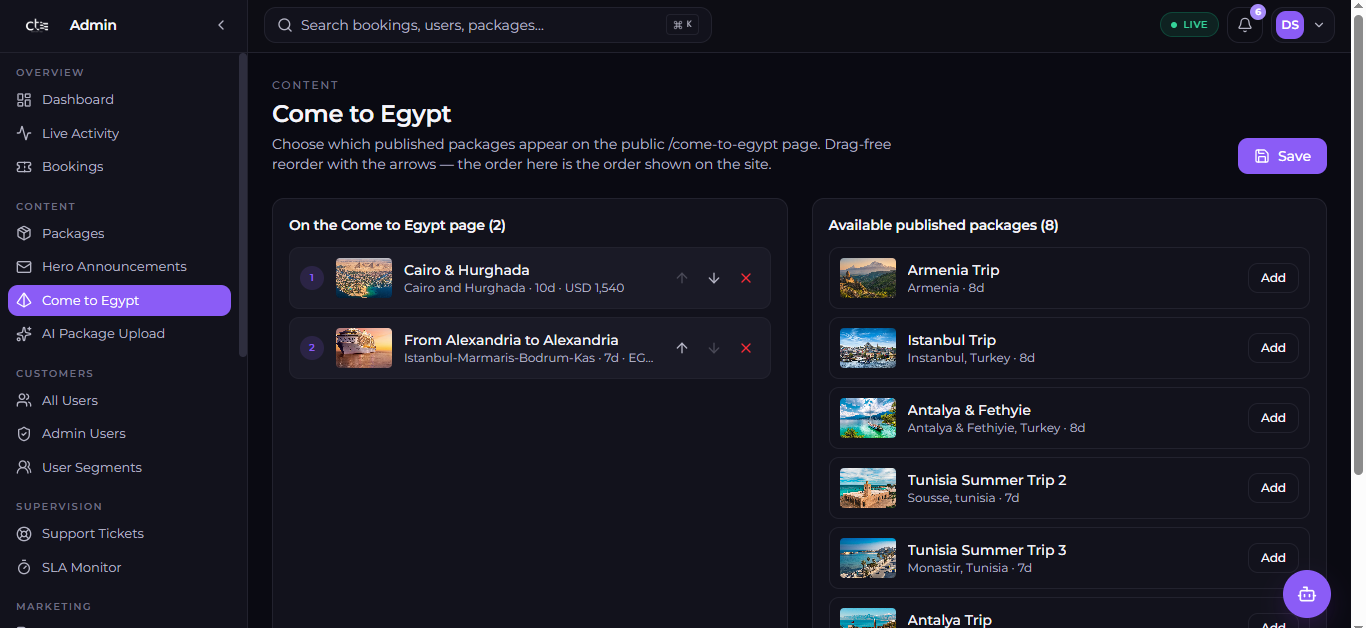Open the Bookings section
1366x628 pixels.
(119, 167)
